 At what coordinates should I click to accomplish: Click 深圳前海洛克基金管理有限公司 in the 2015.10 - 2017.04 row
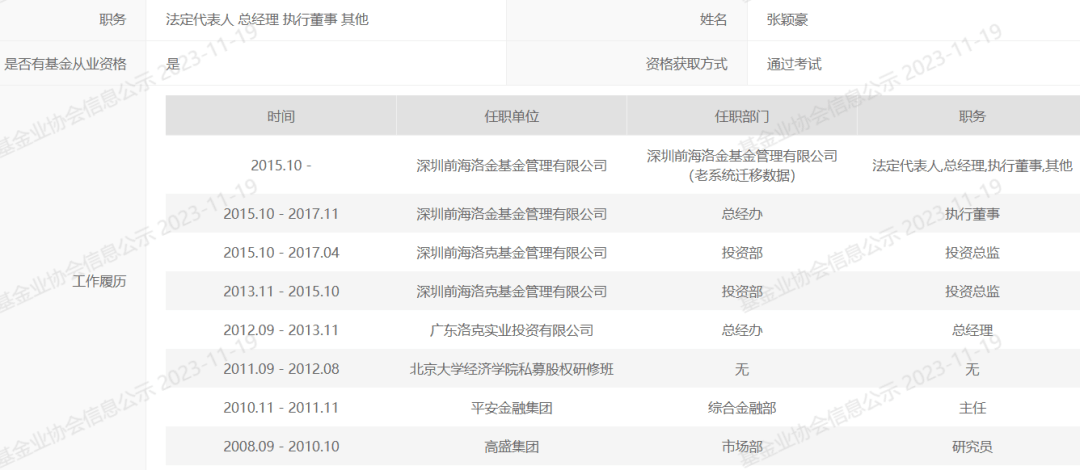click(512, 253)
